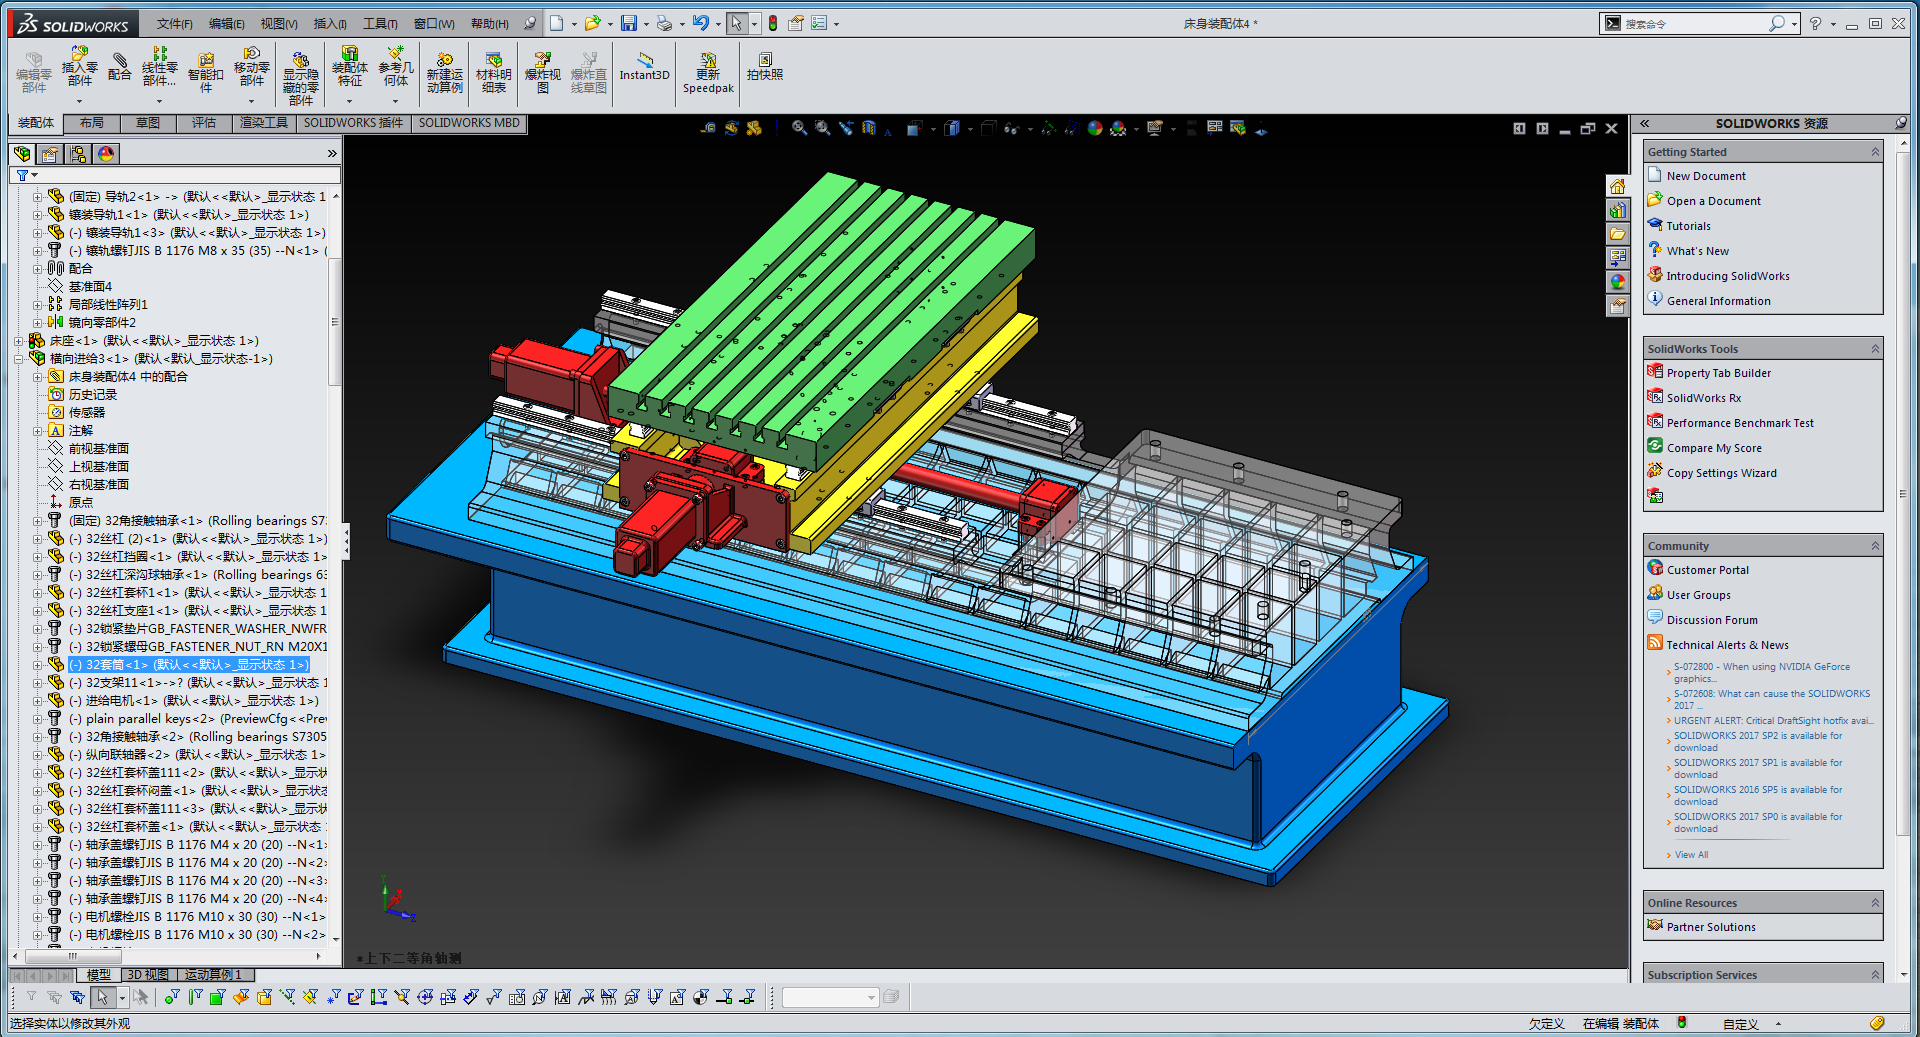Click the Undo arrow icon
This screenshot has height=1037, width=1920.
point(700,23)
